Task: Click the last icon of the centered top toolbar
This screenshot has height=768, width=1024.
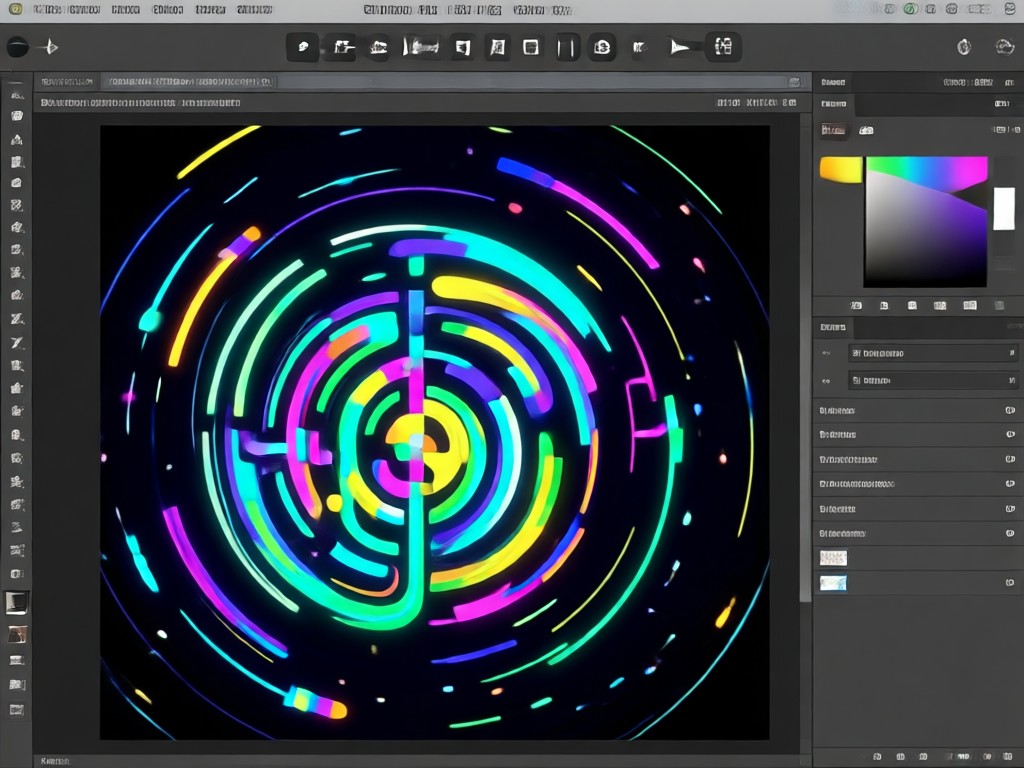Action: (x=723, y=47)
